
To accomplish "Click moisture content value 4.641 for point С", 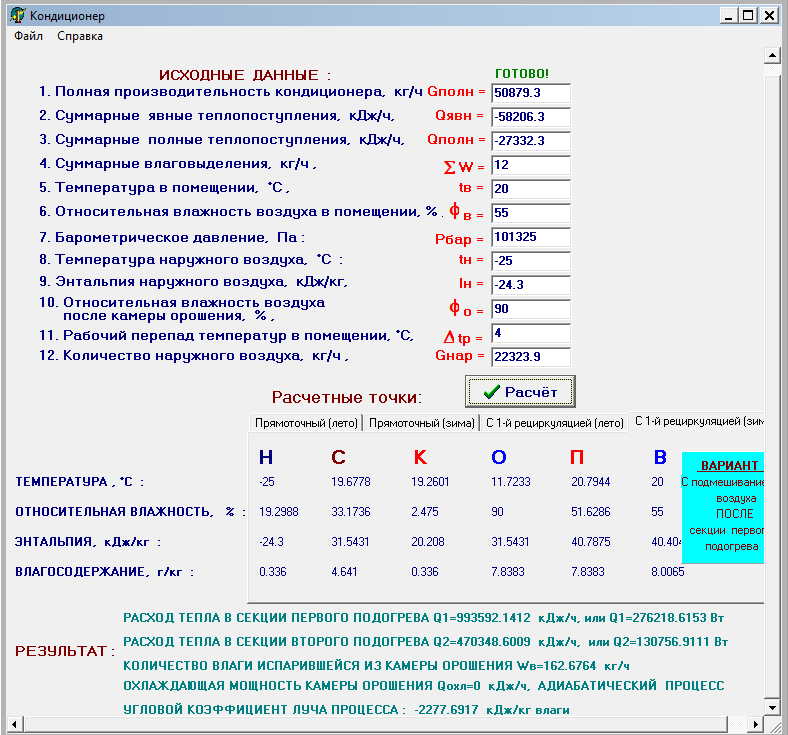I will coord(344,572).
